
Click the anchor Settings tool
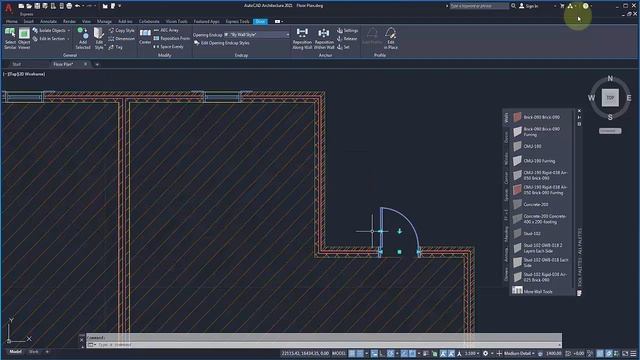[x=347, y=31]
